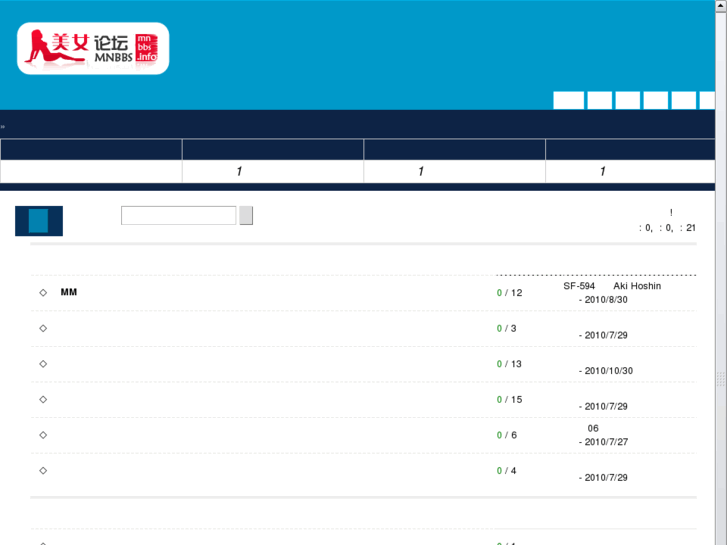This screenshot has height=545, width=727.
Task: Click the diamond icon in the 0 / 6 row
Action: [43, 435]
